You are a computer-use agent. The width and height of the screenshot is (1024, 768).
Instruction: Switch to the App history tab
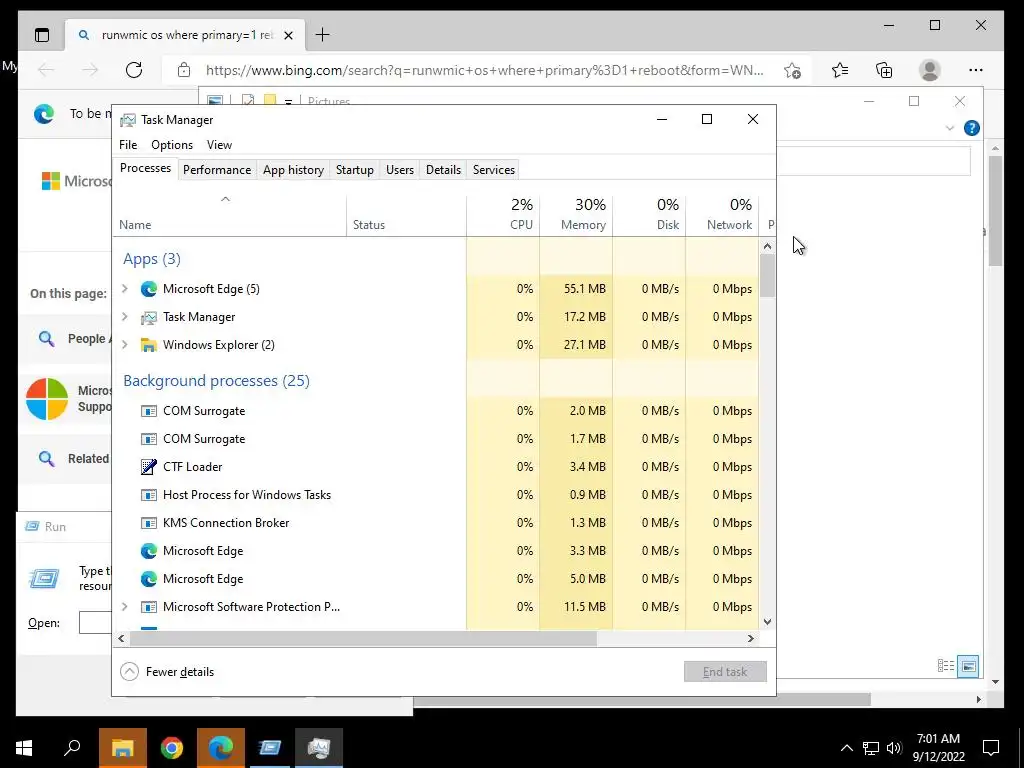pos(293,170)
